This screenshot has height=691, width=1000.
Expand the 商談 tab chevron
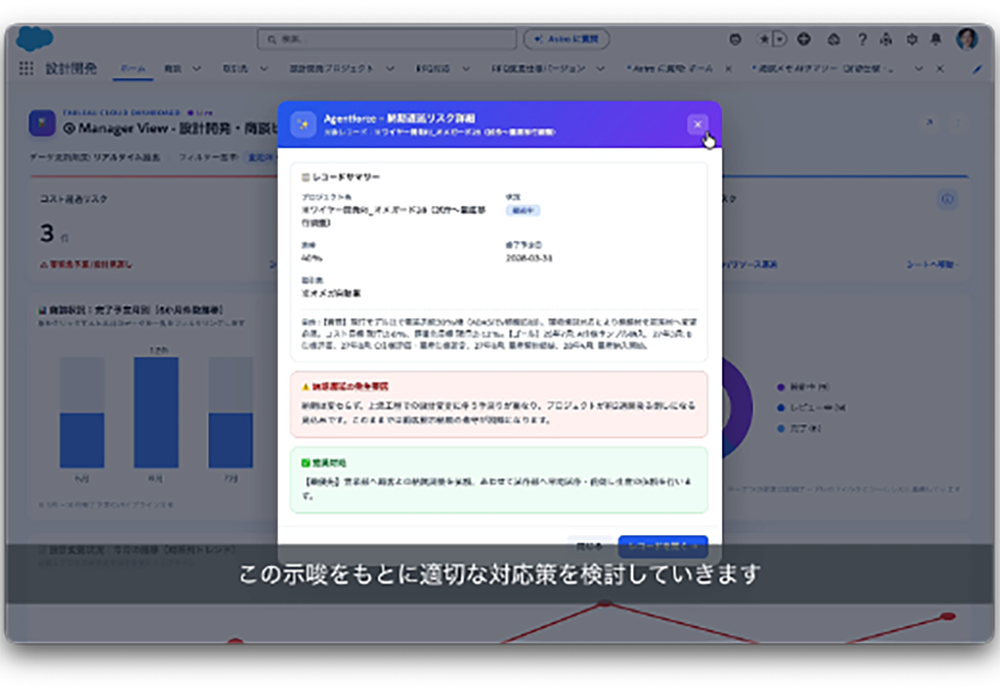click(x=196, y=68)
